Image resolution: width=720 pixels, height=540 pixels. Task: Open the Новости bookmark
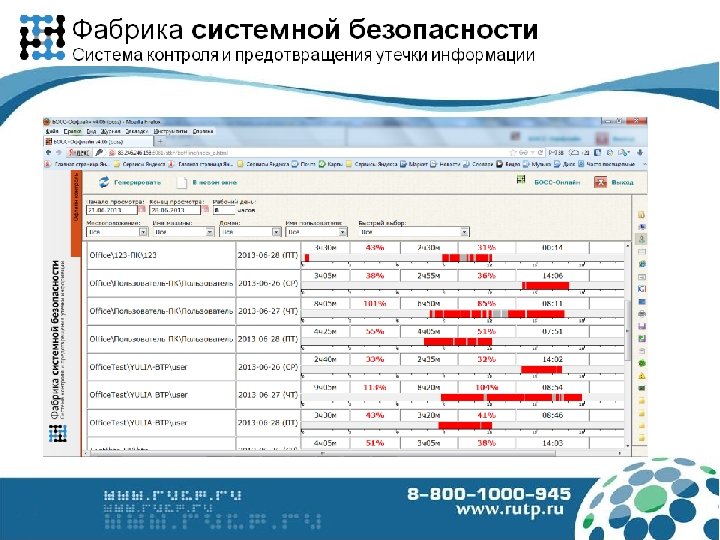click(x=445, y=164)
